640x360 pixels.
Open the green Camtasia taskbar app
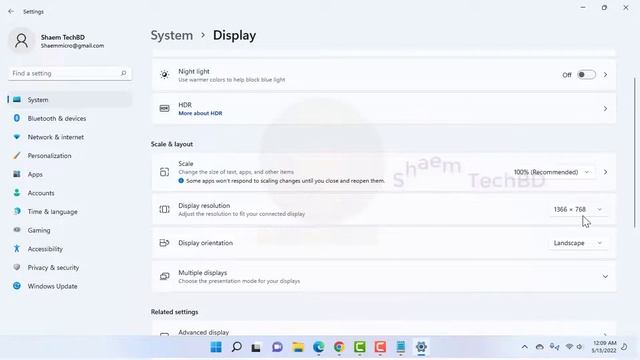(x=360, y=347)
